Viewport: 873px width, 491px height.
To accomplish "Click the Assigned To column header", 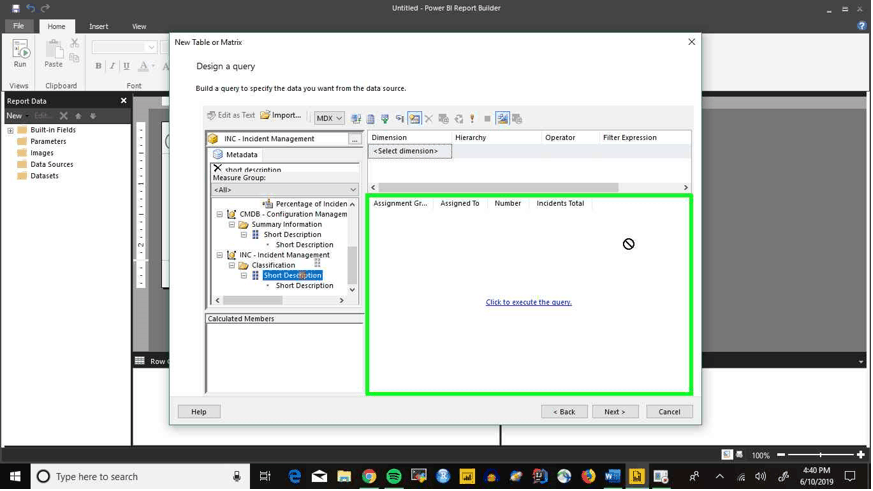I will pos(460,204).
